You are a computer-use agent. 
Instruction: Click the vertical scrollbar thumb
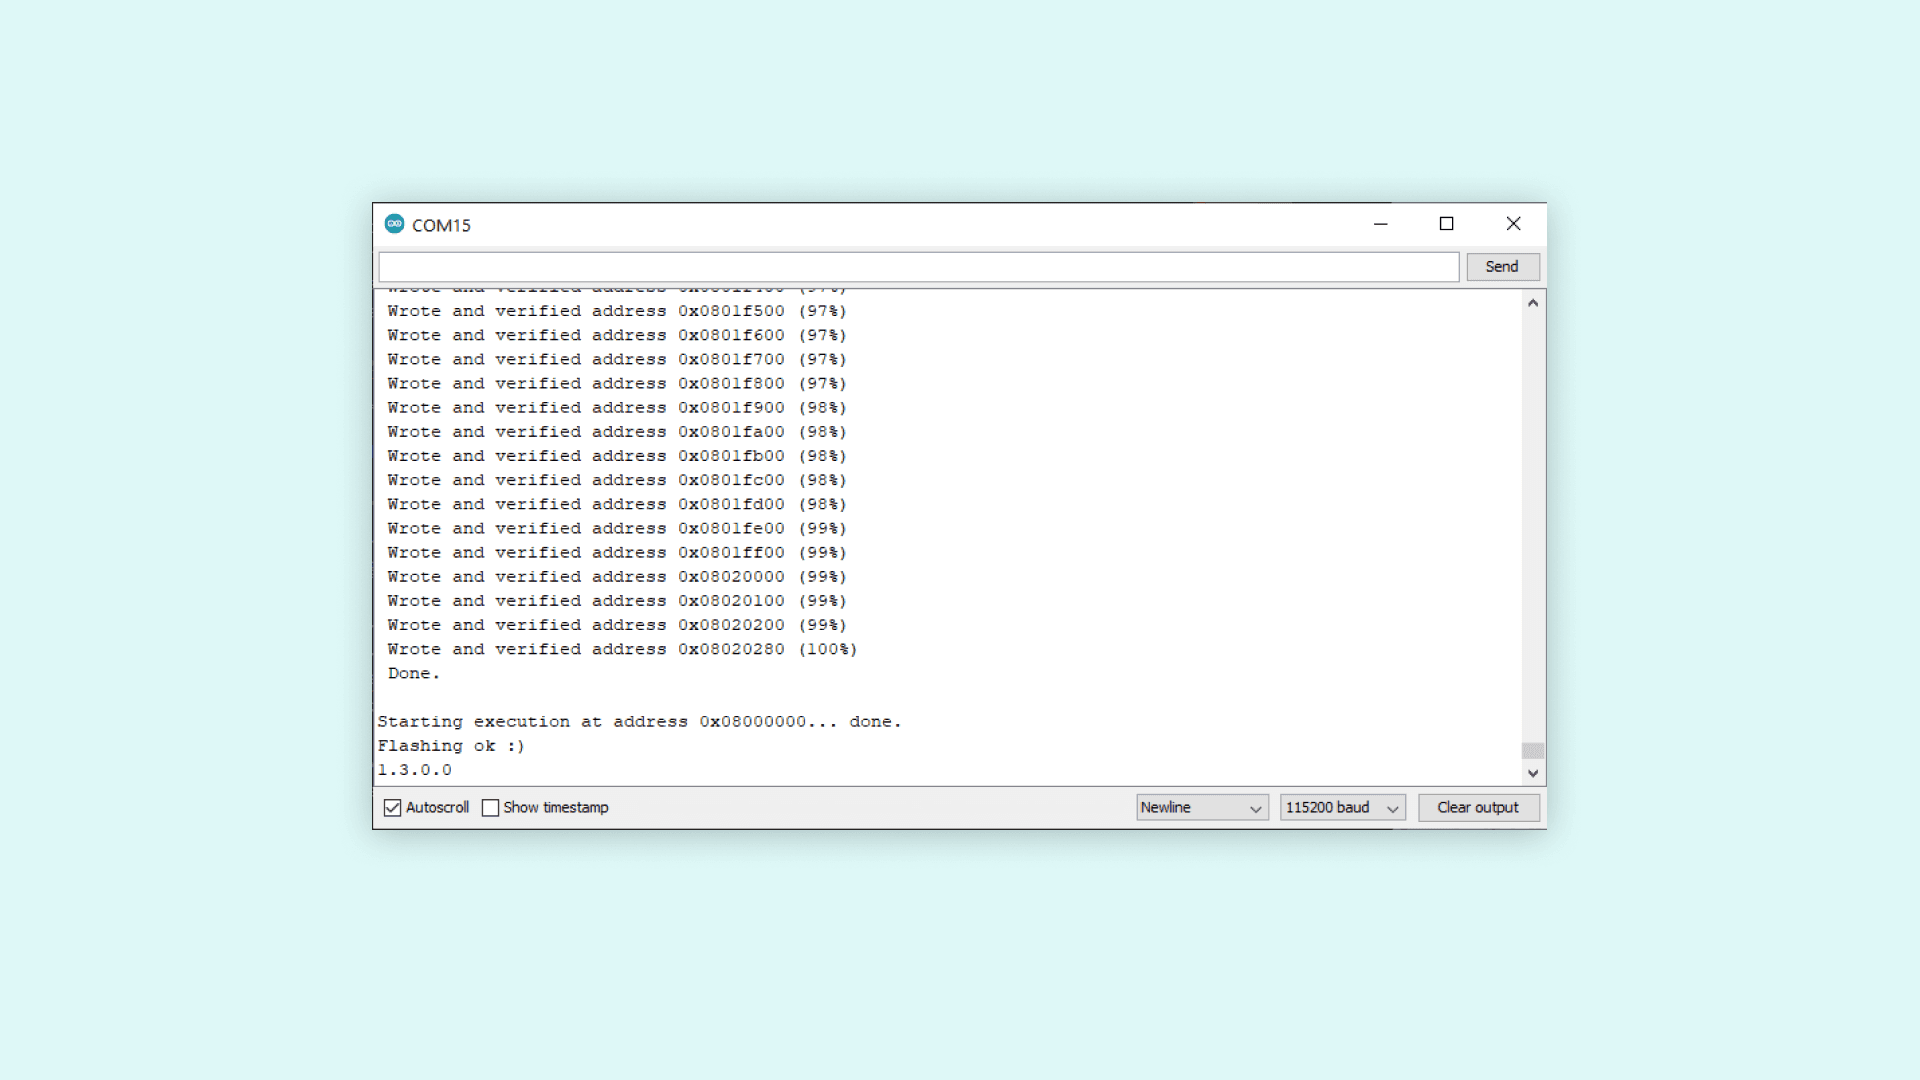(1532, 751)
